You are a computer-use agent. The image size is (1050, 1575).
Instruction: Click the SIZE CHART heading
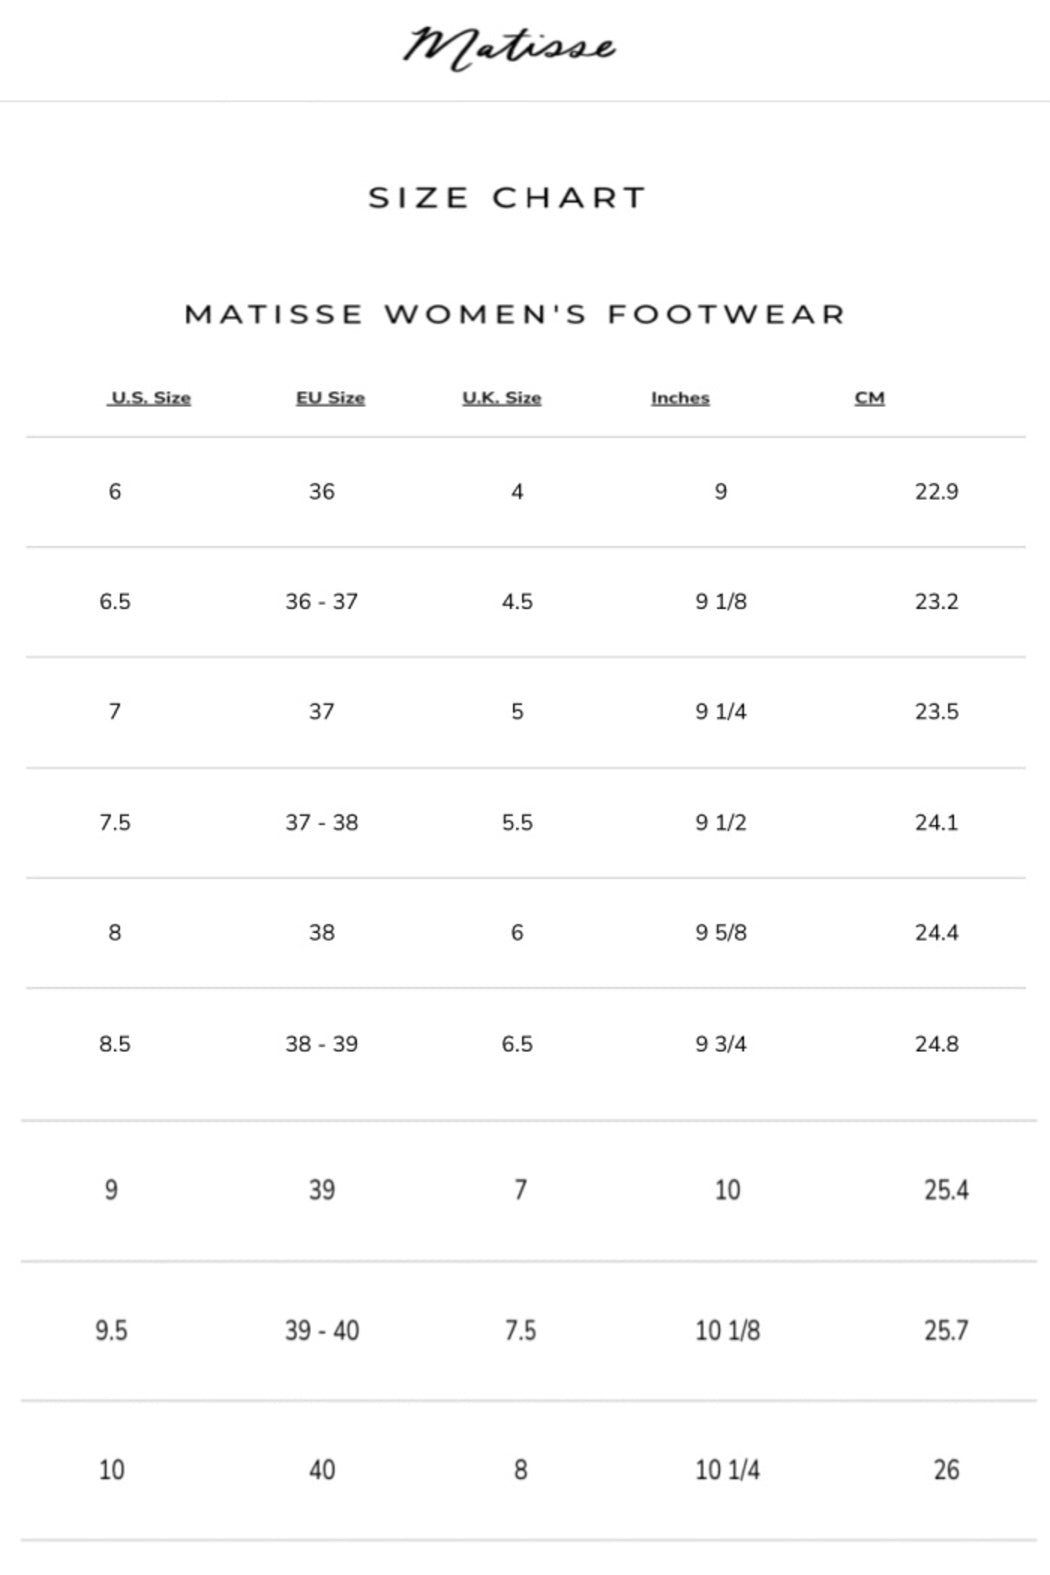click(507, 198)
